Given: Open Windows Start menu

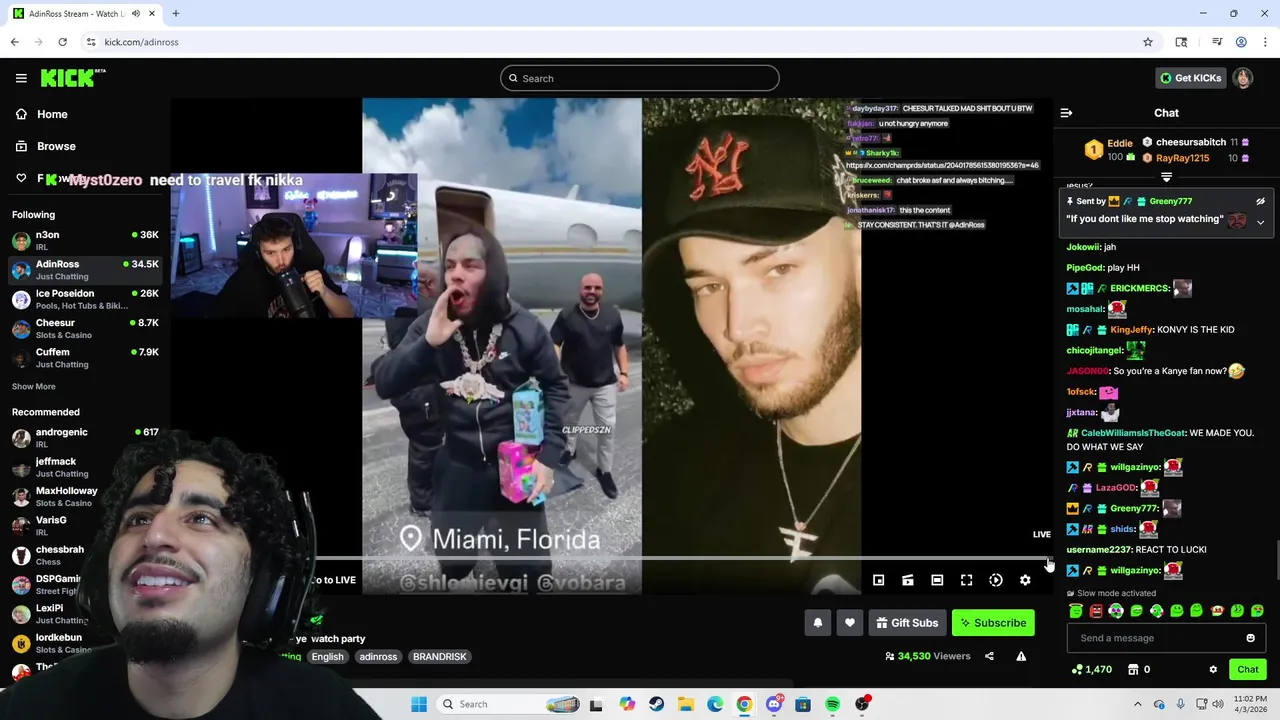Looking at the screenshot, I should (419, 704).
